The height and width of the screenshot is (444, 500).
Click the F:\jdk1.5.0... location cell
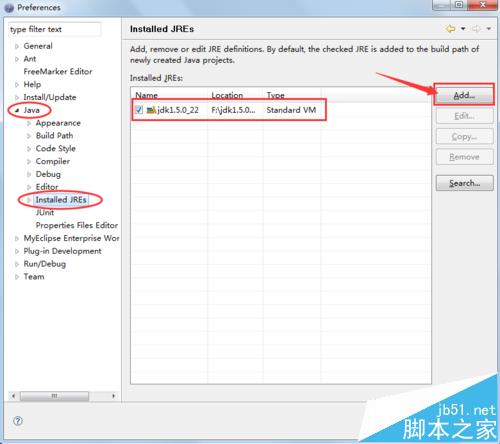tap(233, 110)
